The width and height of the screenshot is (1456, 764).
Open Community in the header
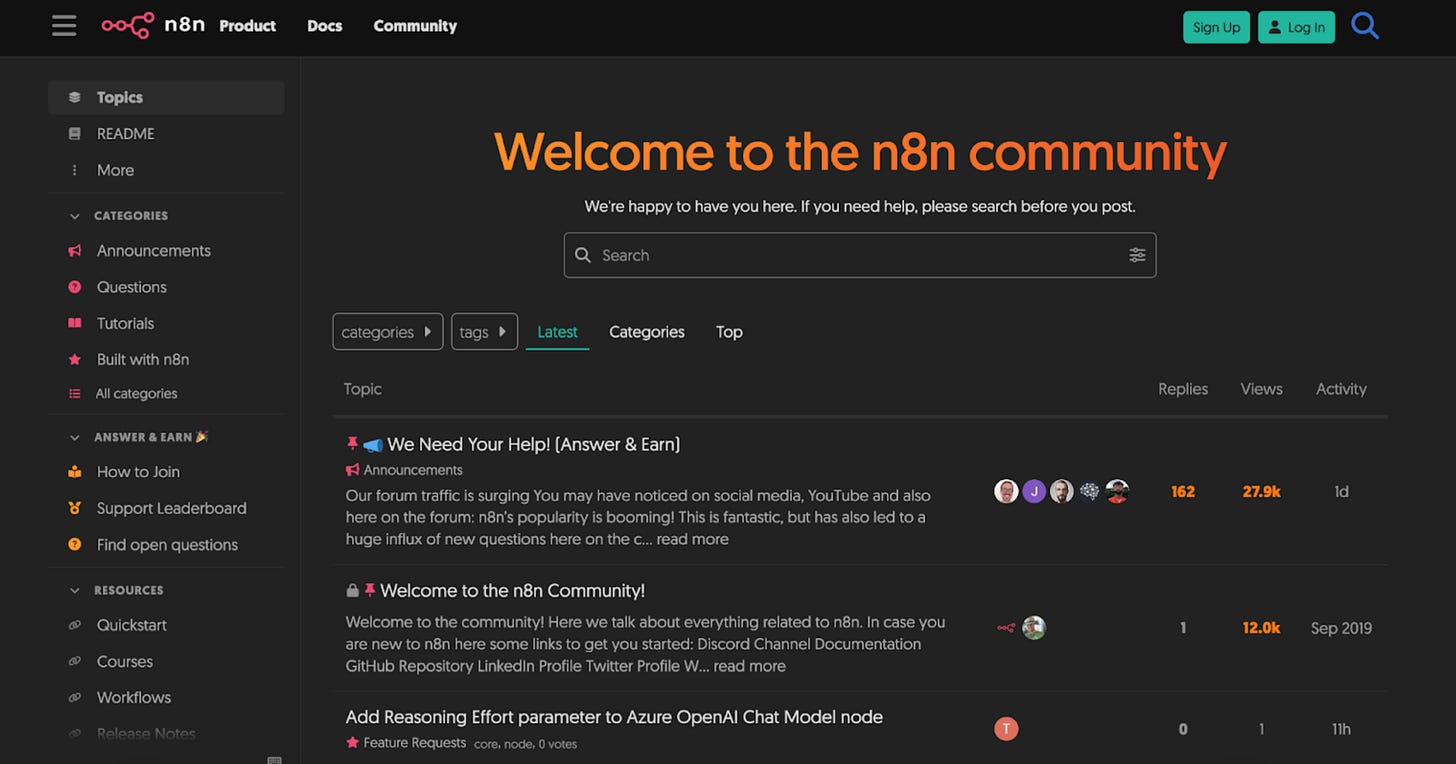pyautogui.click(x=415, y=26)
